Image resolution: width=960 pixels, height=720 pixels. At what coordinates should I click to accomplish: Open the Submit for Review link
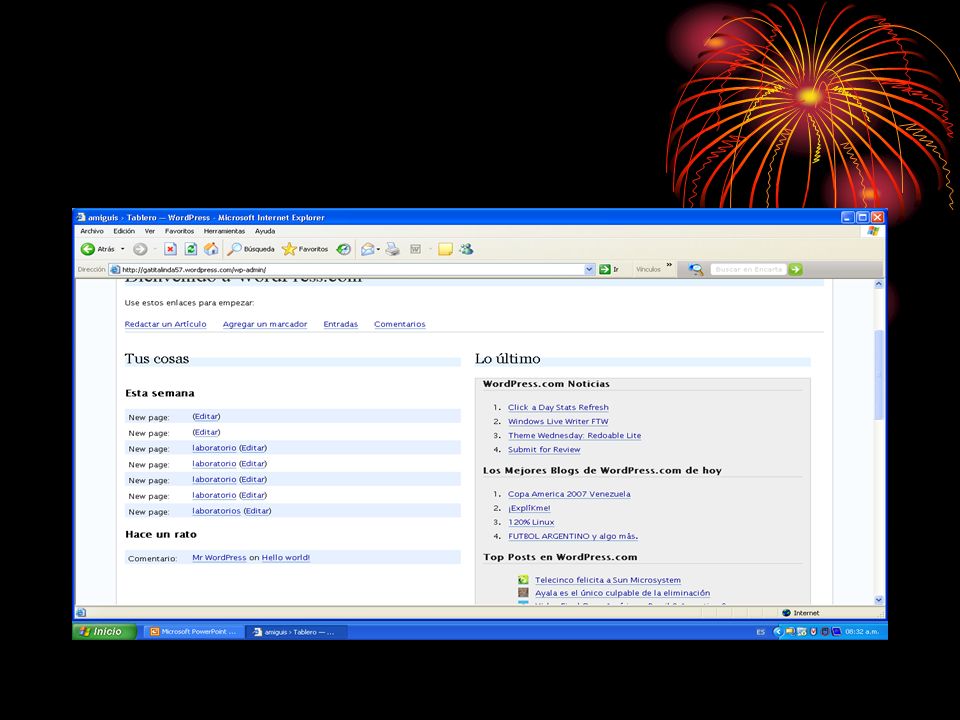point(544,449)
